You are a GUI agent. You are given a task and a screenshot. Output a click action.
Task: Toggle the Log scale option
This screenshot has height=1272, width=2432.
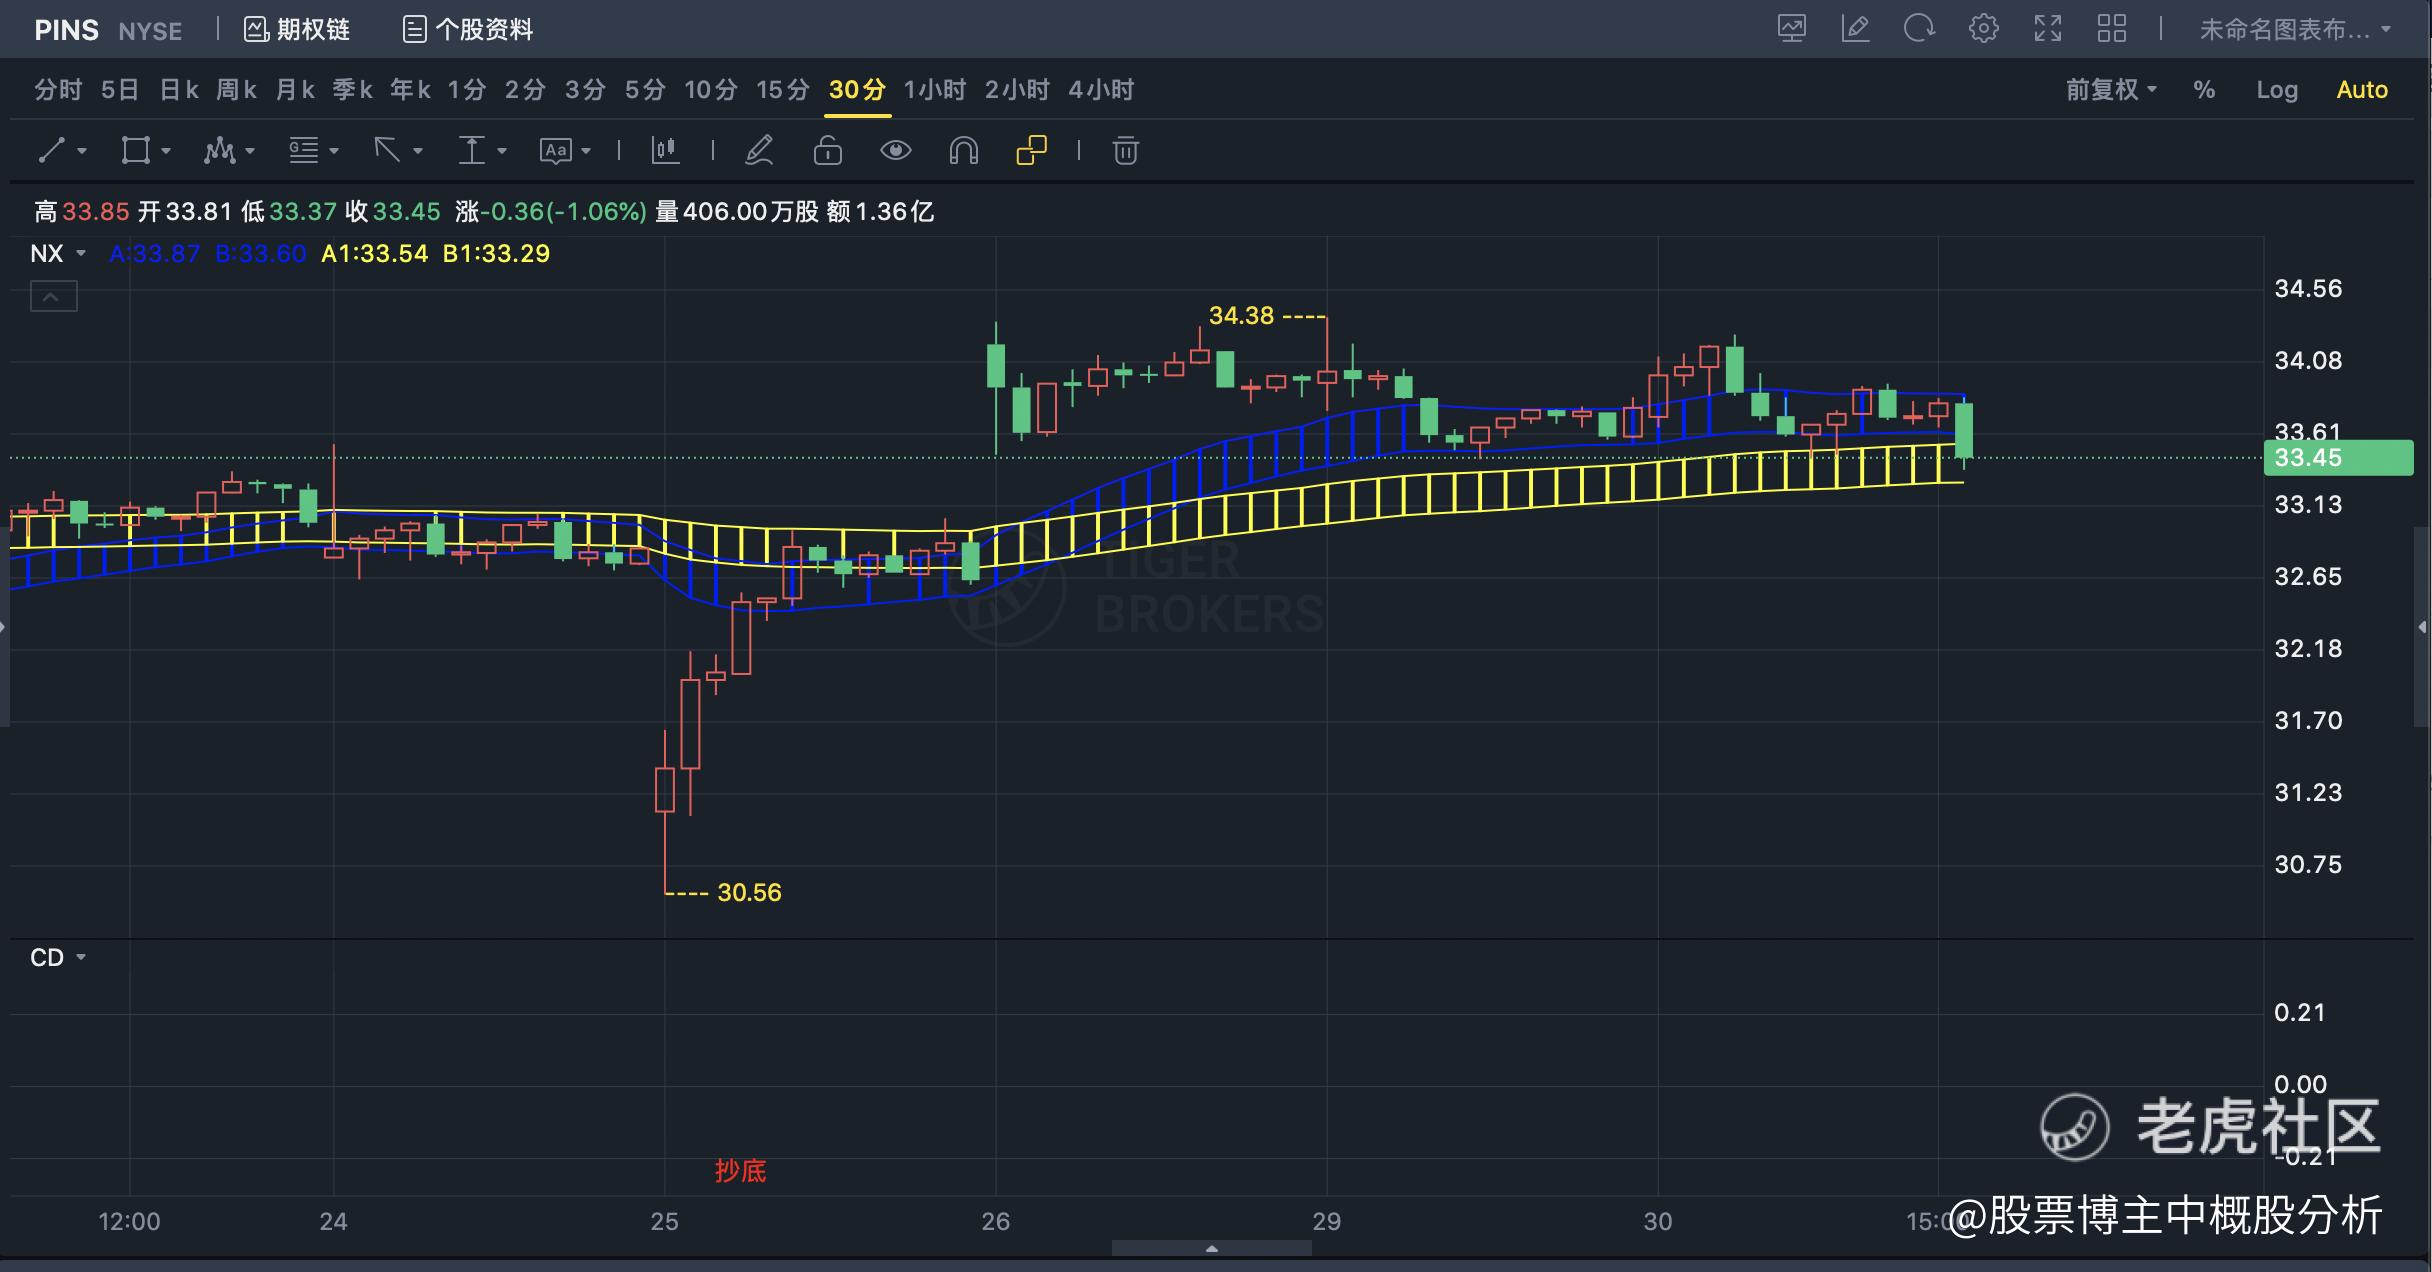(x=2276, y=90)
